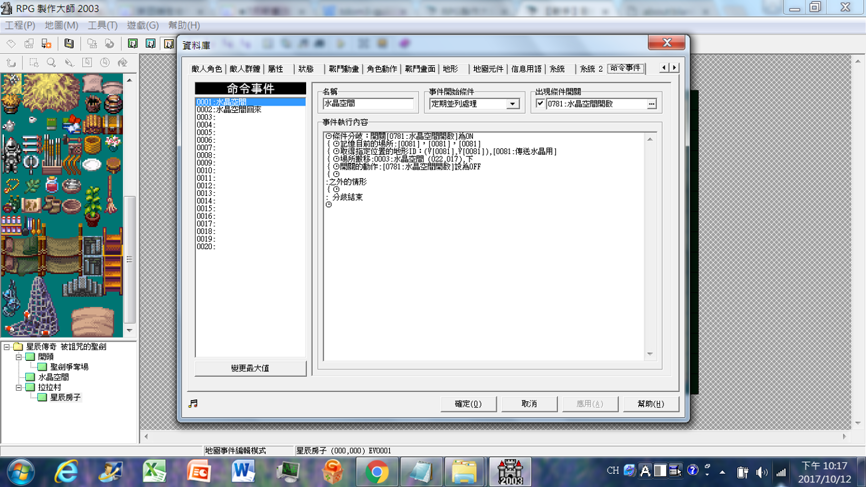The image size is (866, 487).
Task: Click the music note icon in database dialog
Action: (x=193, y=404)
